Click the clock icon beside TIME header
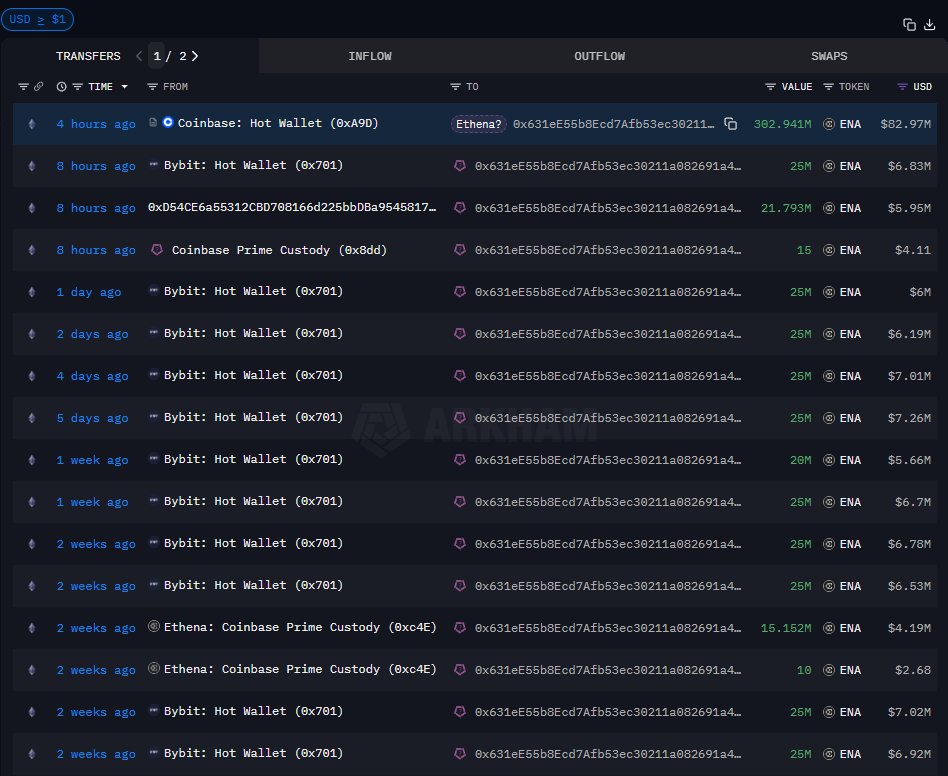Image resolution: width=948 pixels, height=776 pixels. coord(62,87)
